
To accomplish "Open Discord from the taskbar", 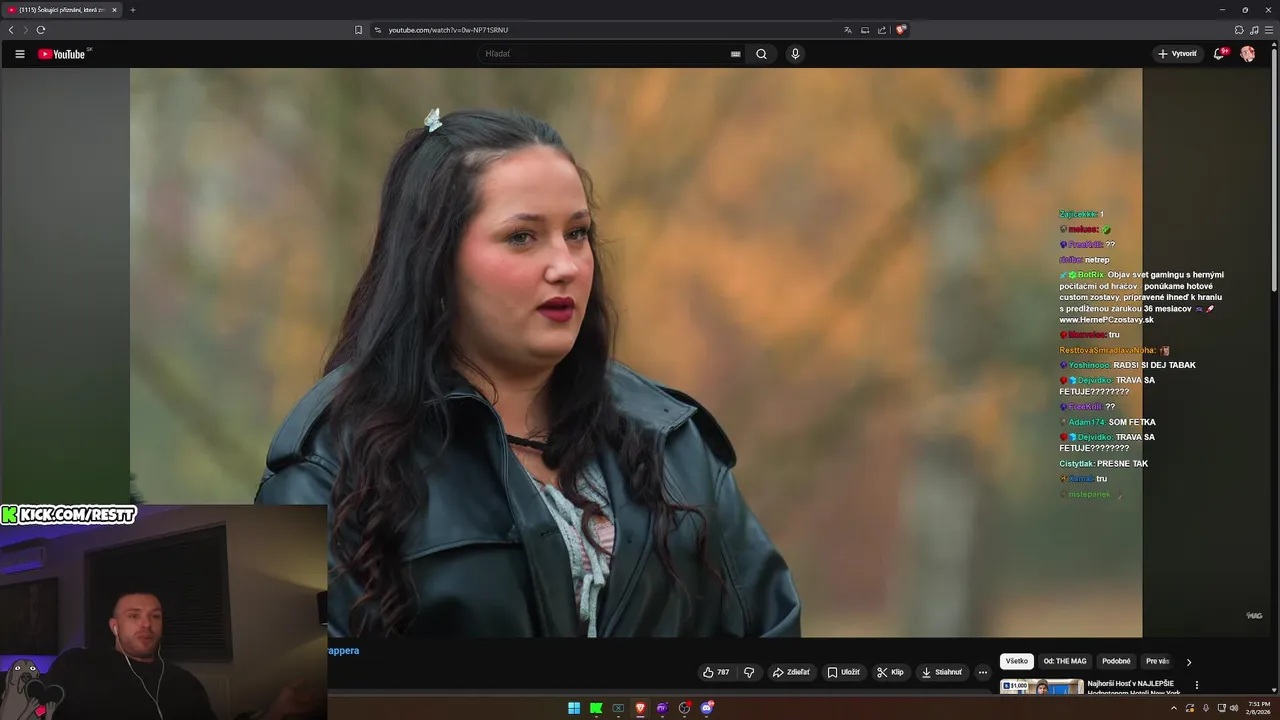I will pos(707,708).
